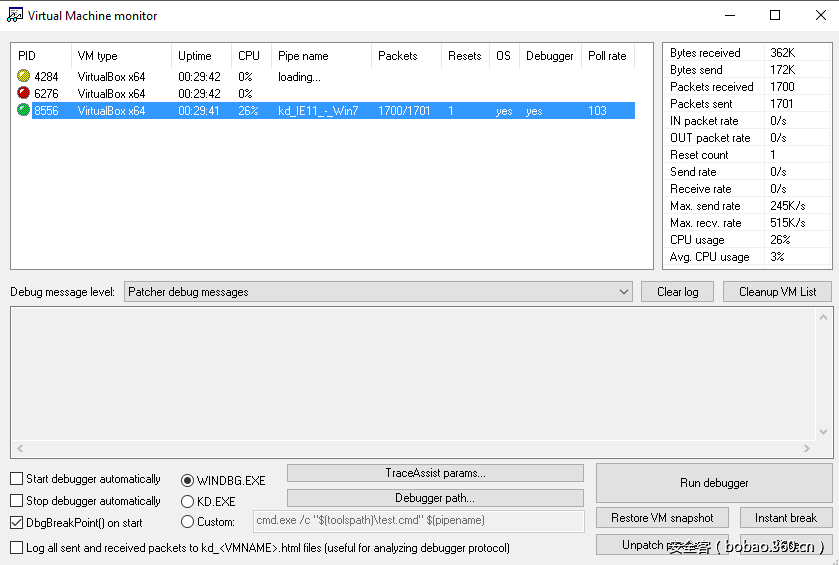Open TraceAssist params dialog

click(435, 473)
